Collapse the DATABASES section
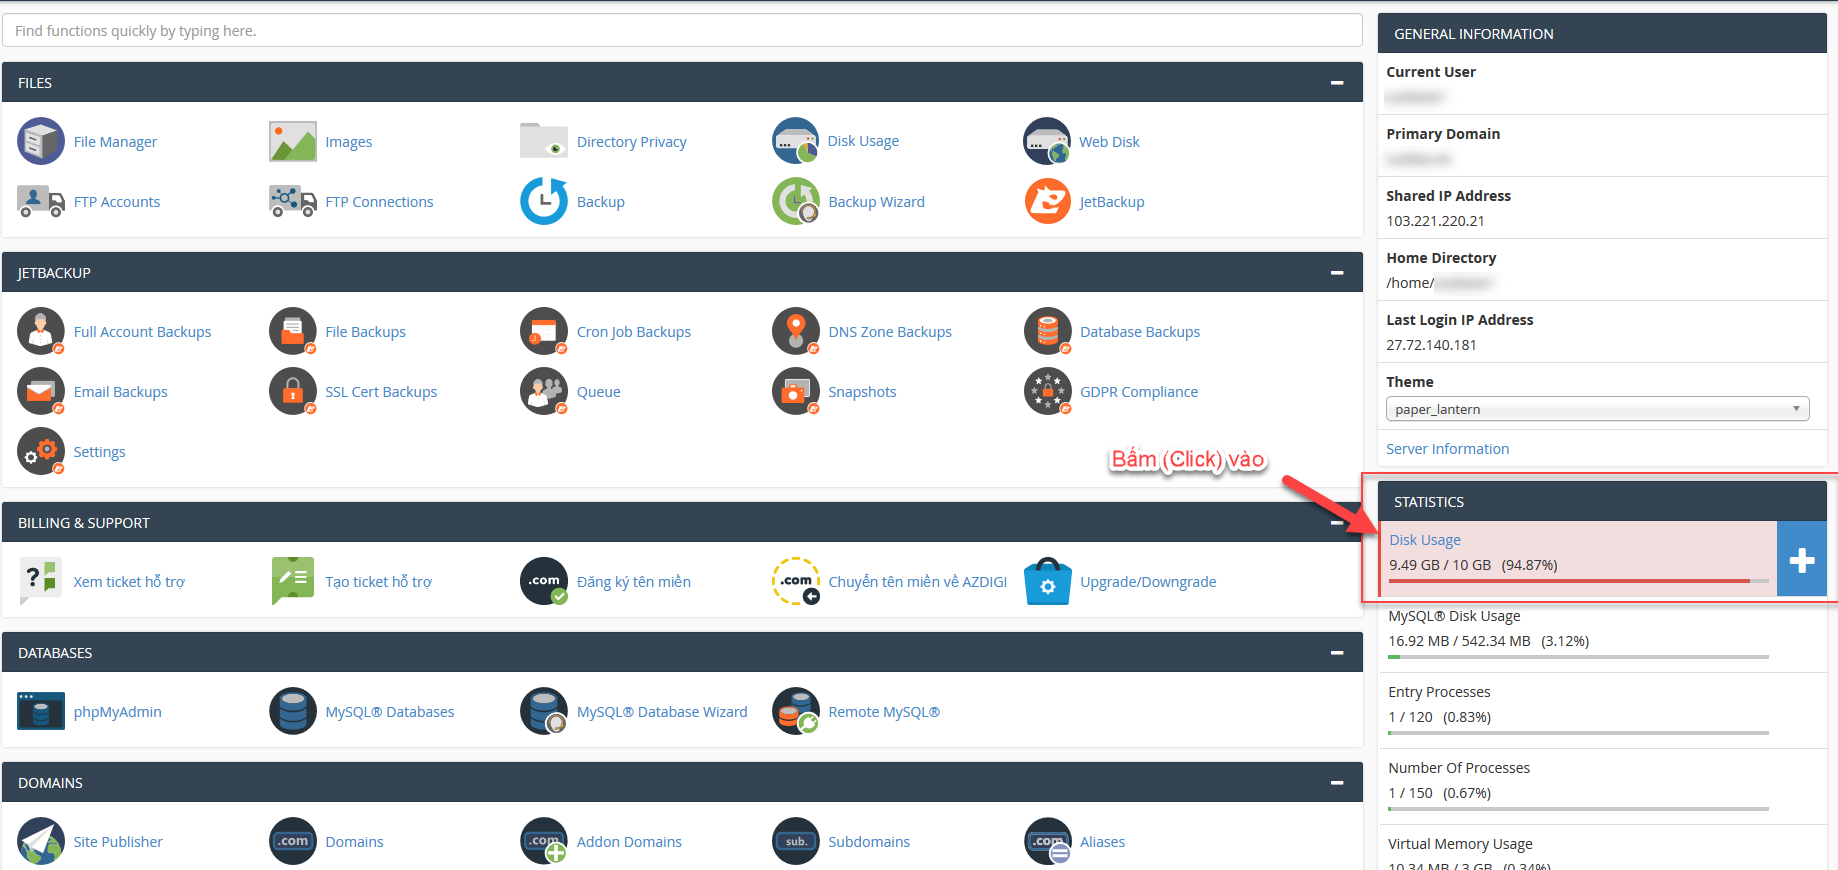Screen dimensions: 1838x870 (1337, 653)
